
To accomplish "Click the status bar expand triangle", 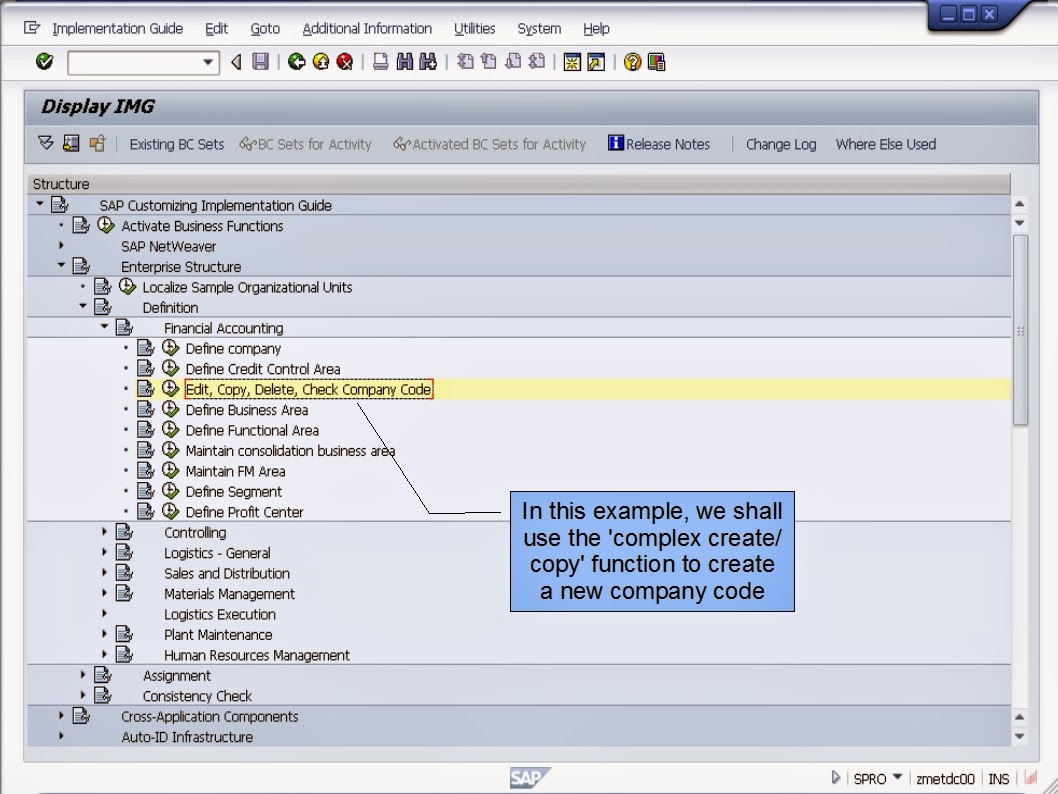I will tap(835, 778).
